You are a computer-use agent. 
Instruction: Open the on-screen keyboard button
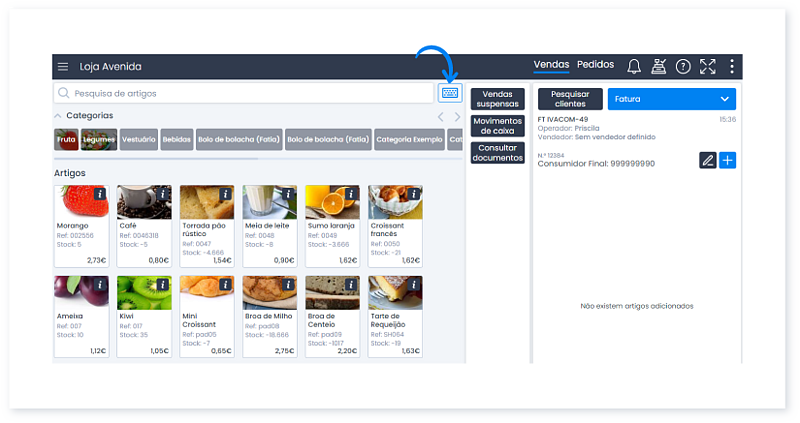pos(450,93)
